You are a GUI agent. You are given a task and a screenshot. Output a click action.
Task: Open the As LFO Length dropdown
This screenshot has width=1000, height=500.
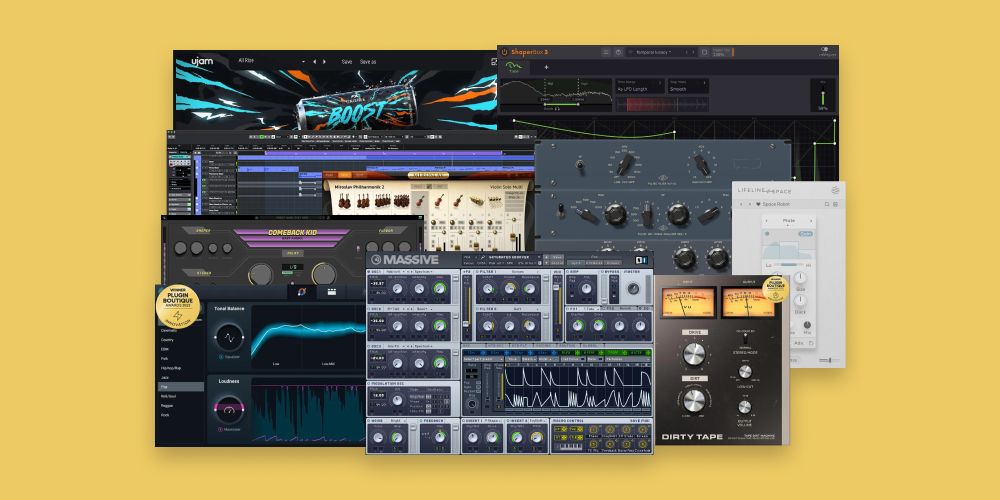tap(640, 86)
